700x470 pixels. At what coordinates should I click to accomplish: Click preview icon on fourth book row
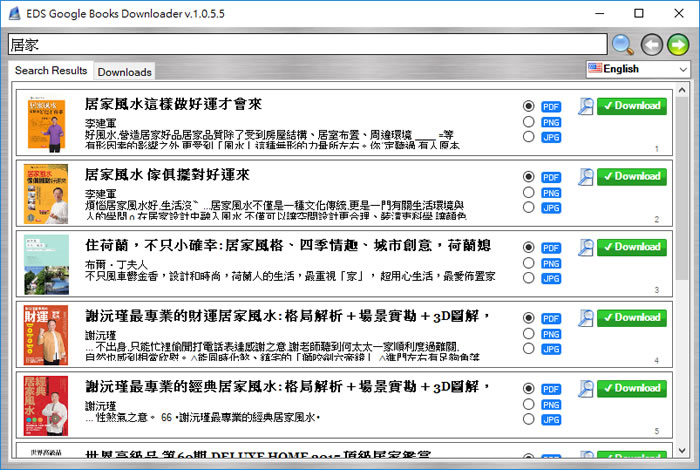tap(586, 318)
